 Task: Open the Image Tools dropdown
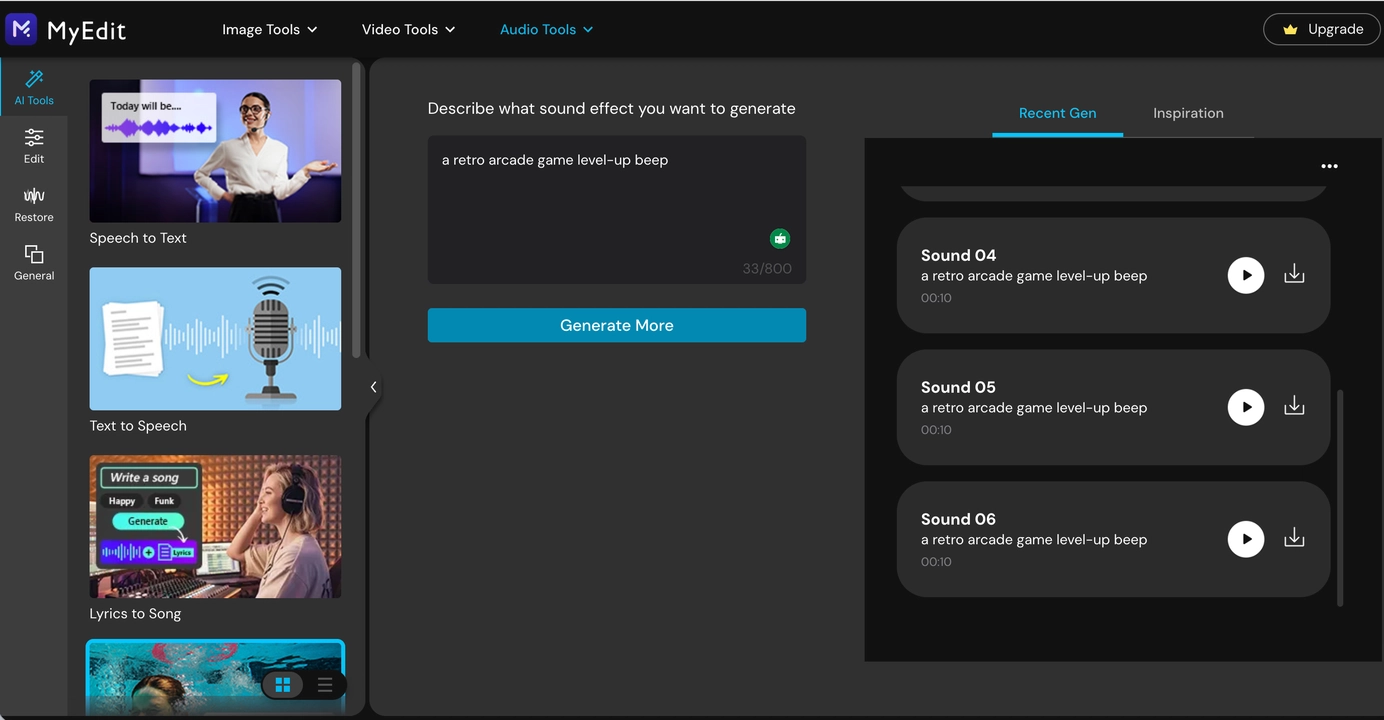[x=269, y=29]
